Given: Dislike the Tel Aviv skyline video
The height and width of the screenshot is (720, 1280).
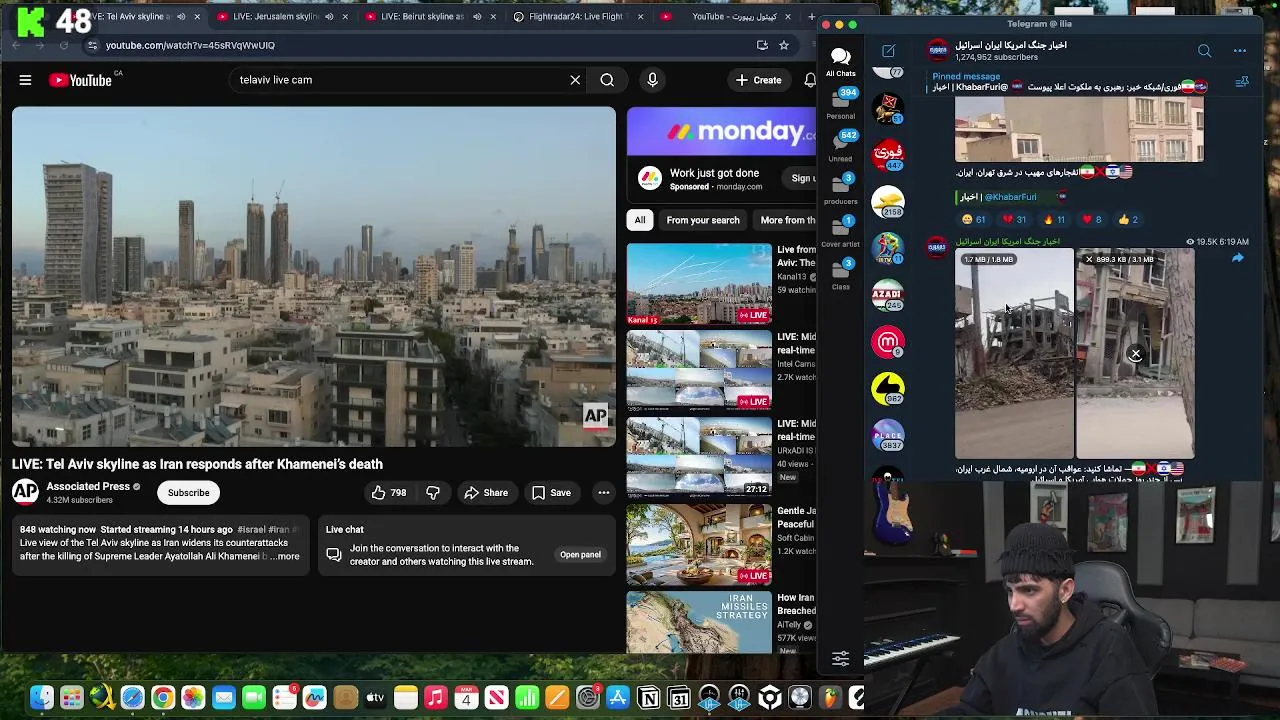Looking at the screenshot, I should pyautogui.click(x=433, y=492).
